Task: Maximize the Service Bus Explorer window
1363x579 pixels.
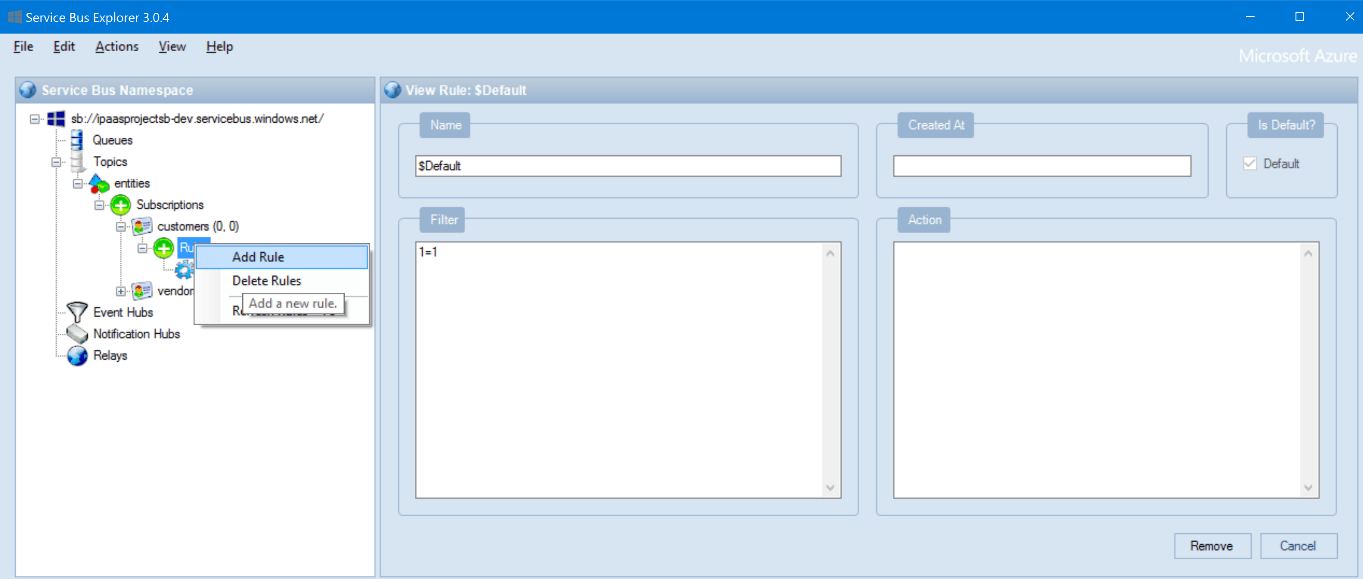Action: [1299, 16]
